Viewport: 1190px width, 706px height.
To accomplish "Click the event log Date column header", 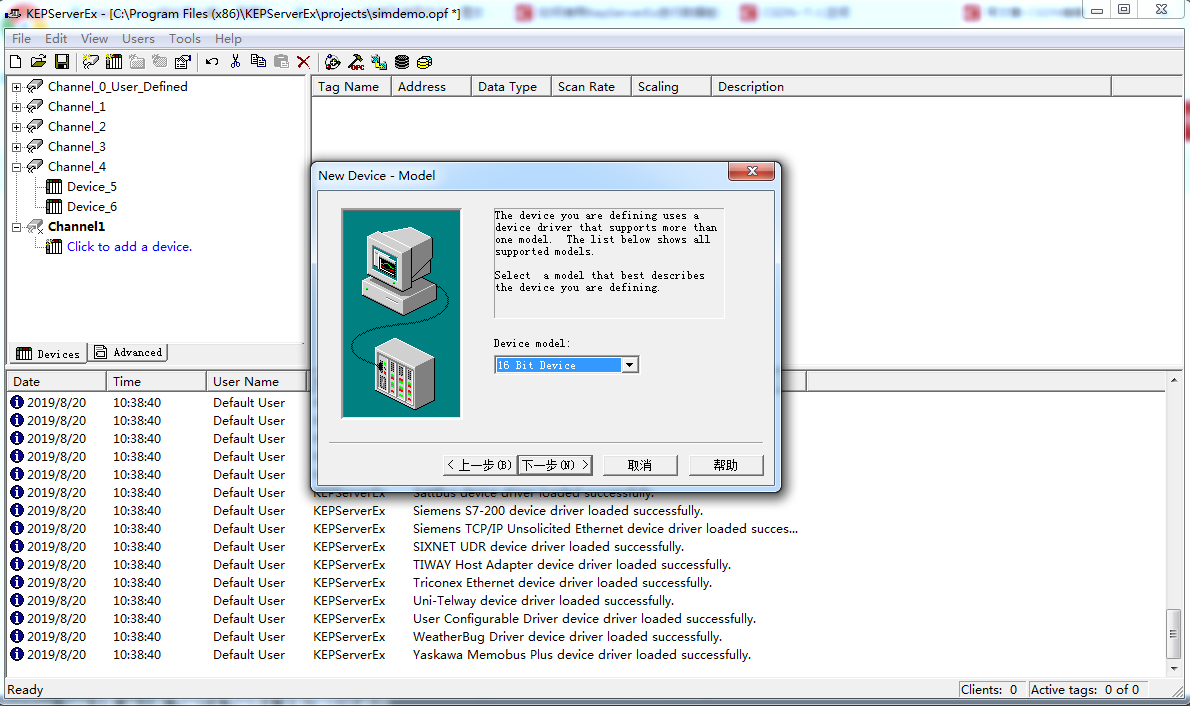I will 57,382.
